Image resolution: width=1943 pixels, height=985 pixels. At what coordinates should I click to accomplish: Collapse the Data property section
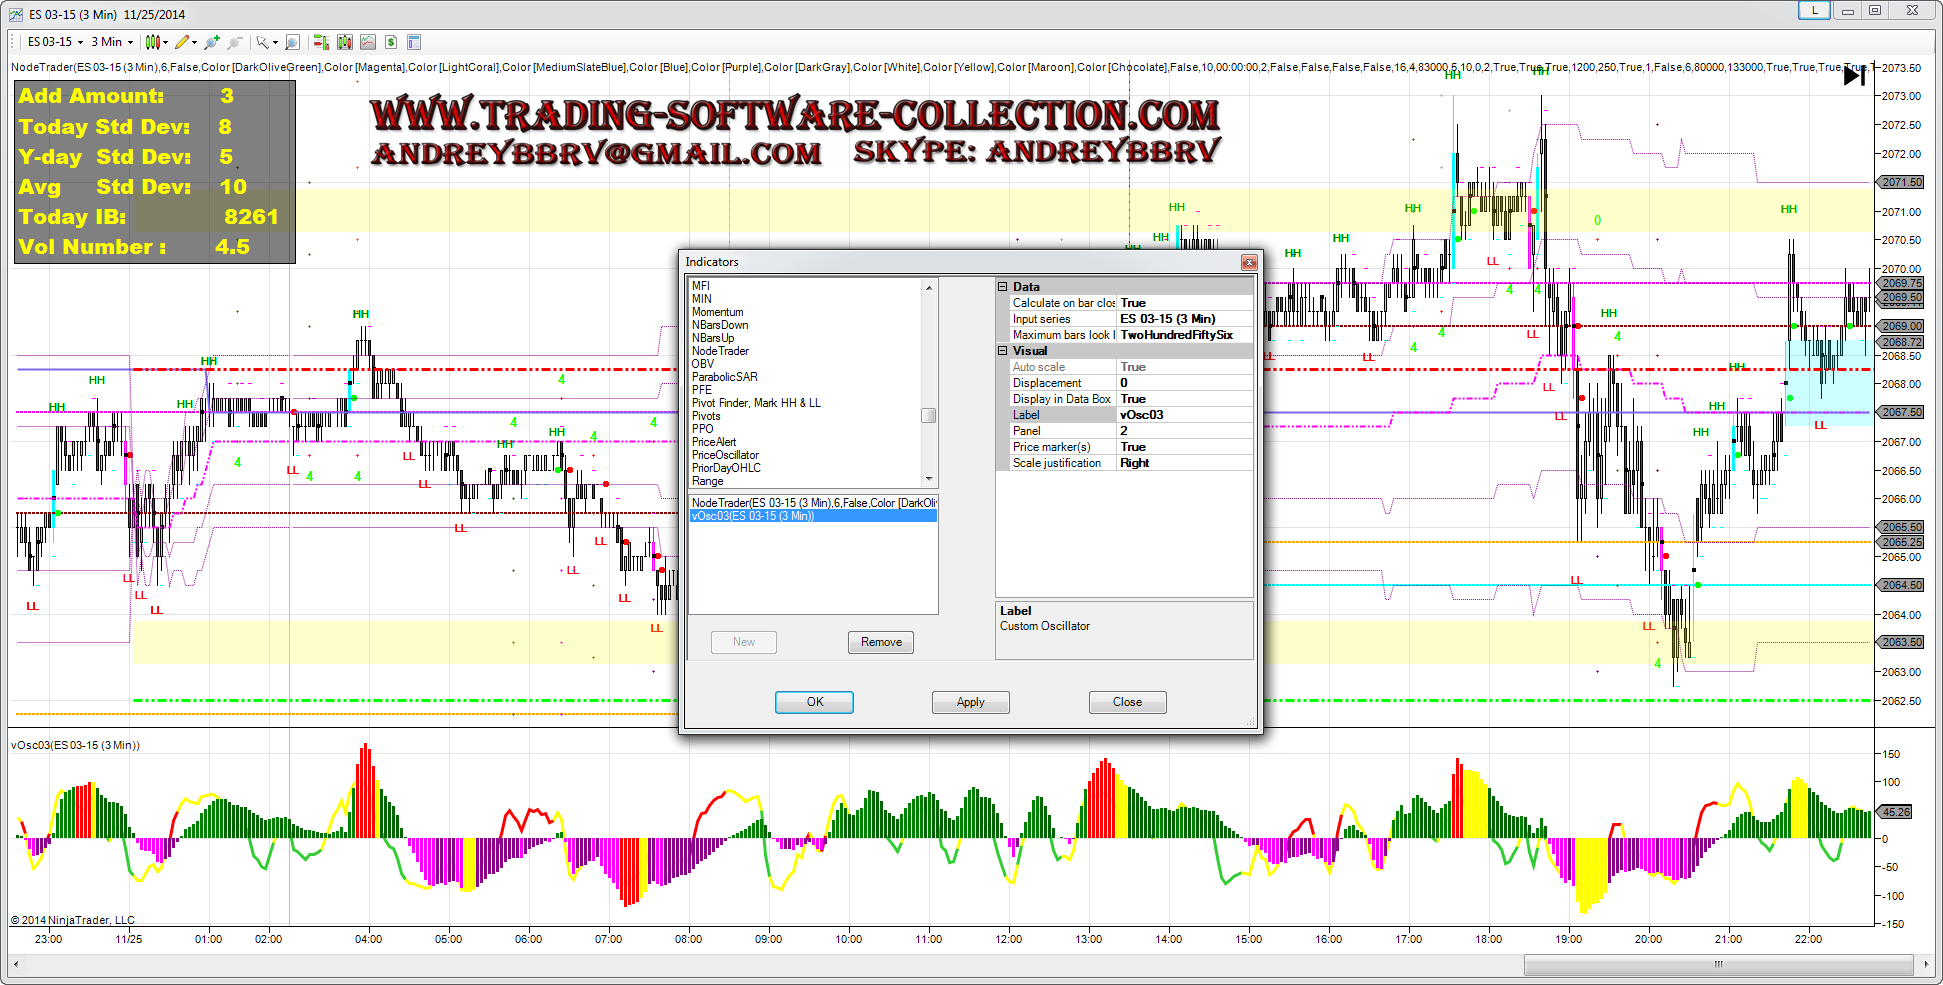(1002, 287)
